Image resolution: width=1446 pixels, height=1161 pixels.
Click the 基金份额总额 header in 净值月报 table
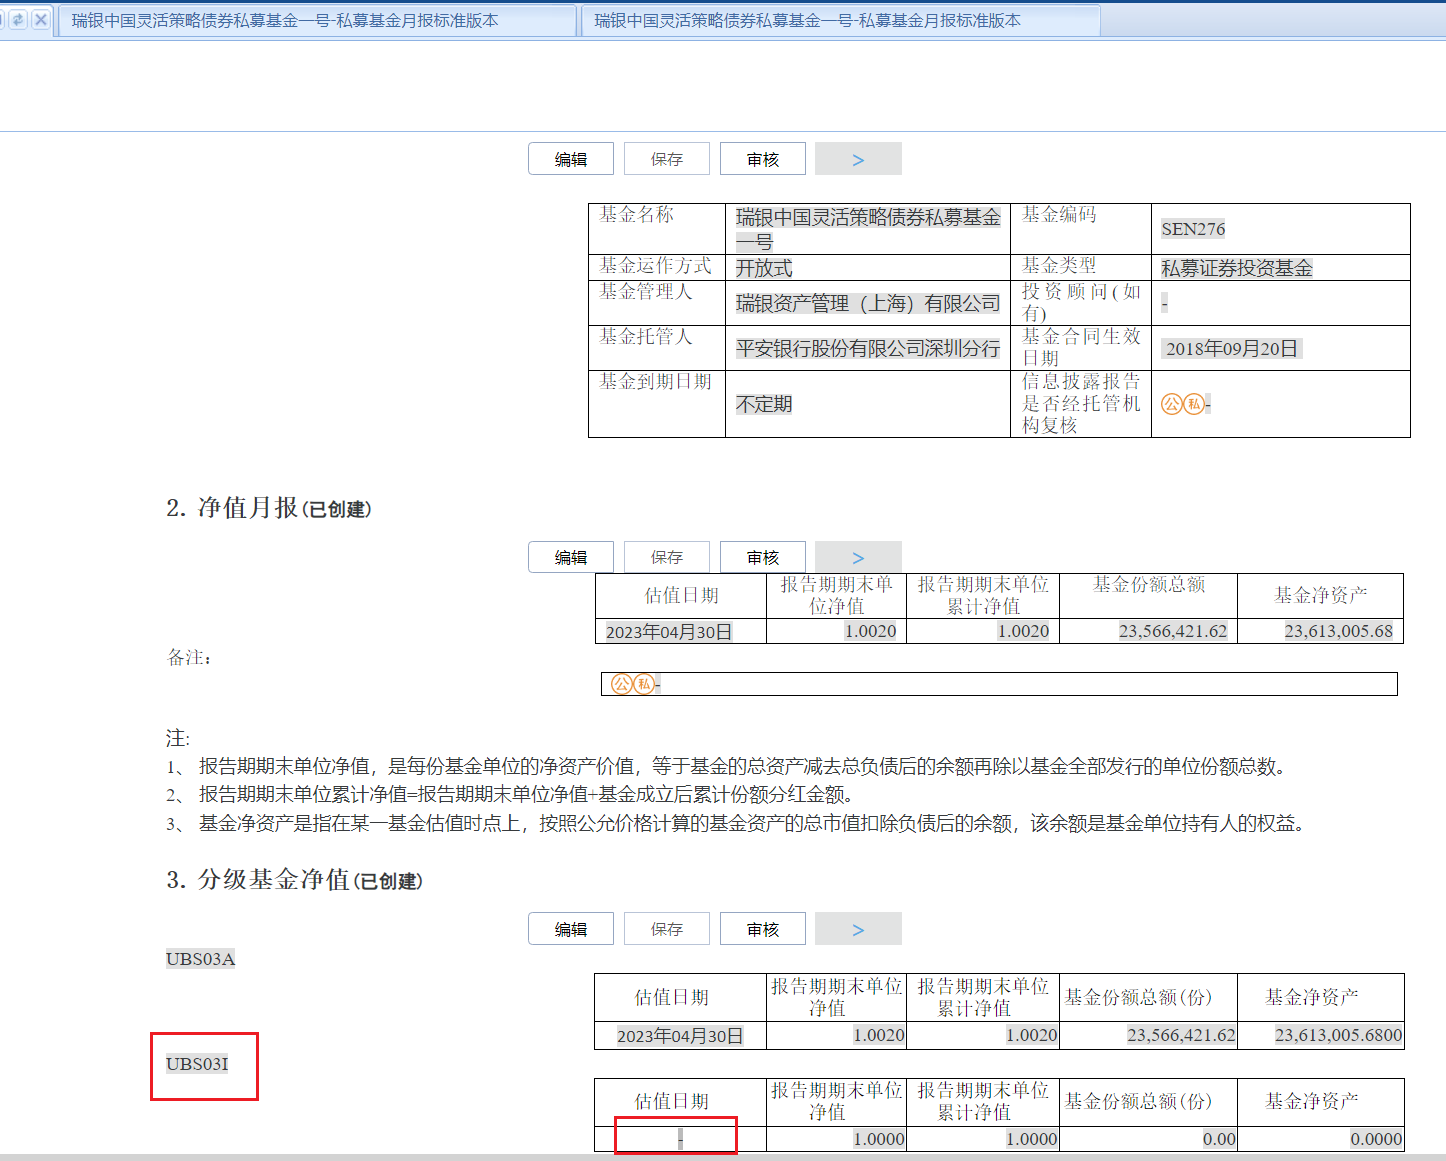tap(1149, 585)
